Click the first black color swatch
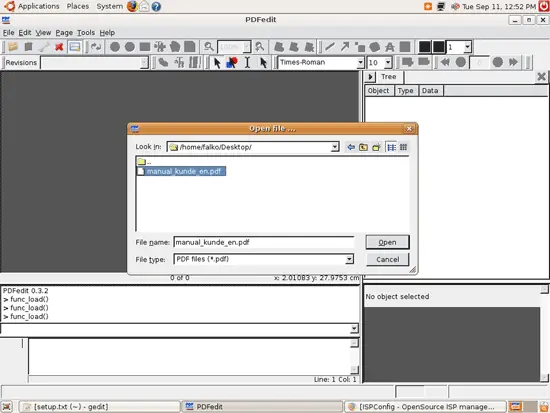The image size is (550, 413). (x=424, y=47)
